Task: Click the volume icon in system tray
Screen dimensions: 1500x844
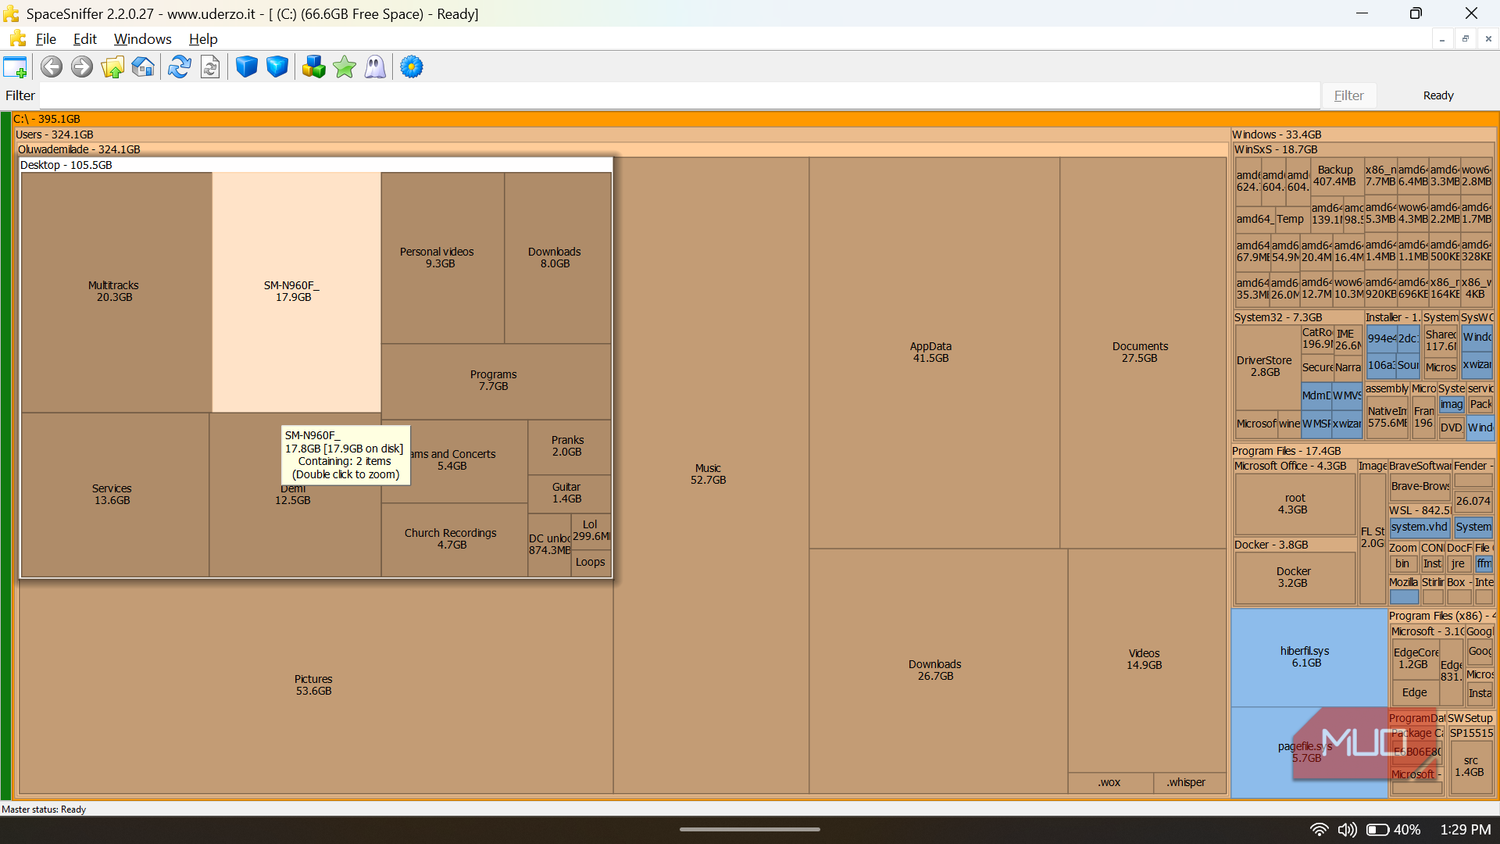Action: tap(1347, 829)
